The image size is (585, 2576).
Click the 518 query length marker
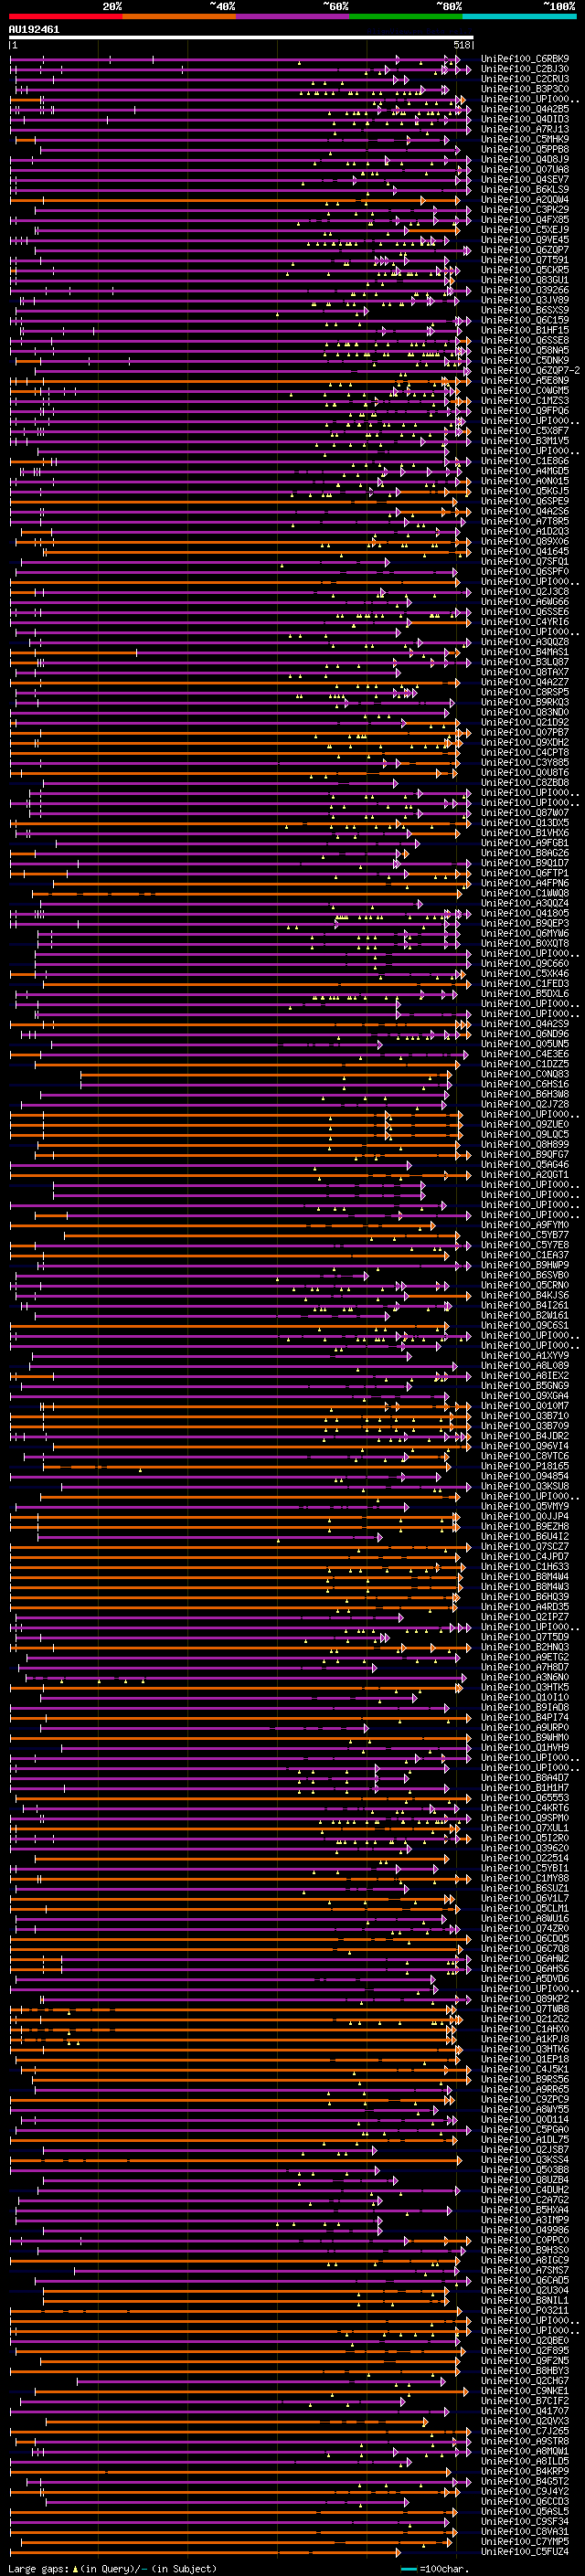tap(462, 45)
